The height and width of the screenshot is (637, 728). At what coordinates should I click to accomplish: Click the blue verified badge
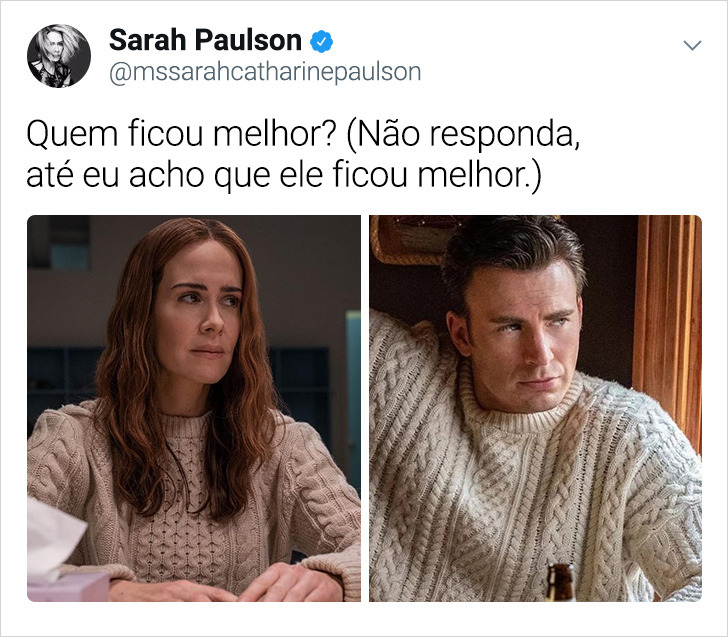click(321, 41)
